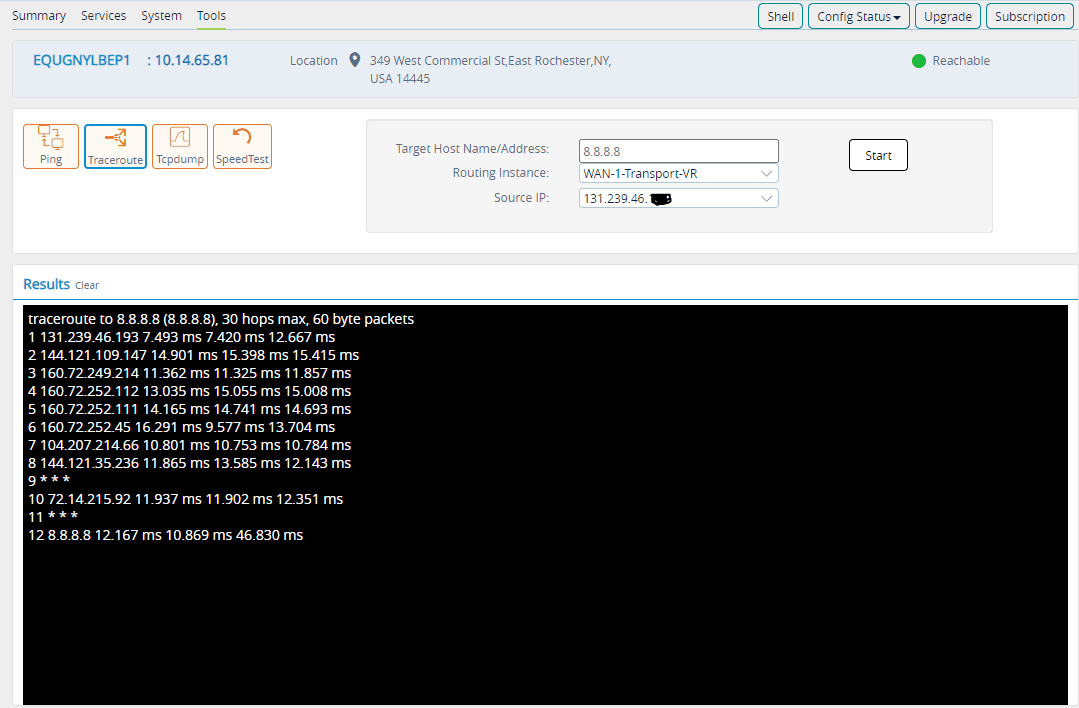Viewport: 1079px width, 708px height.
Task: Open the Config Status dropdown
Action: point(858,16)
